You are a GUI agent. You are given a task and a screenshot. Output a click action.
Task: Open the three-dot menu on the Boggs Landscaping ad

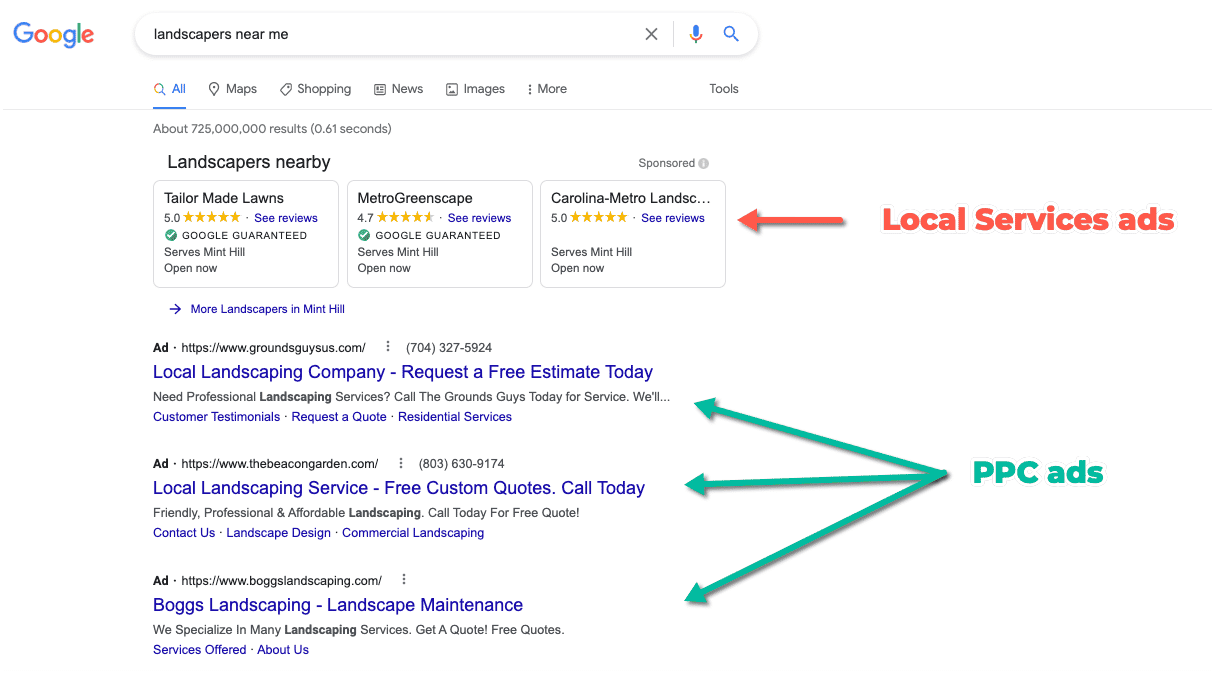point(404,579)
